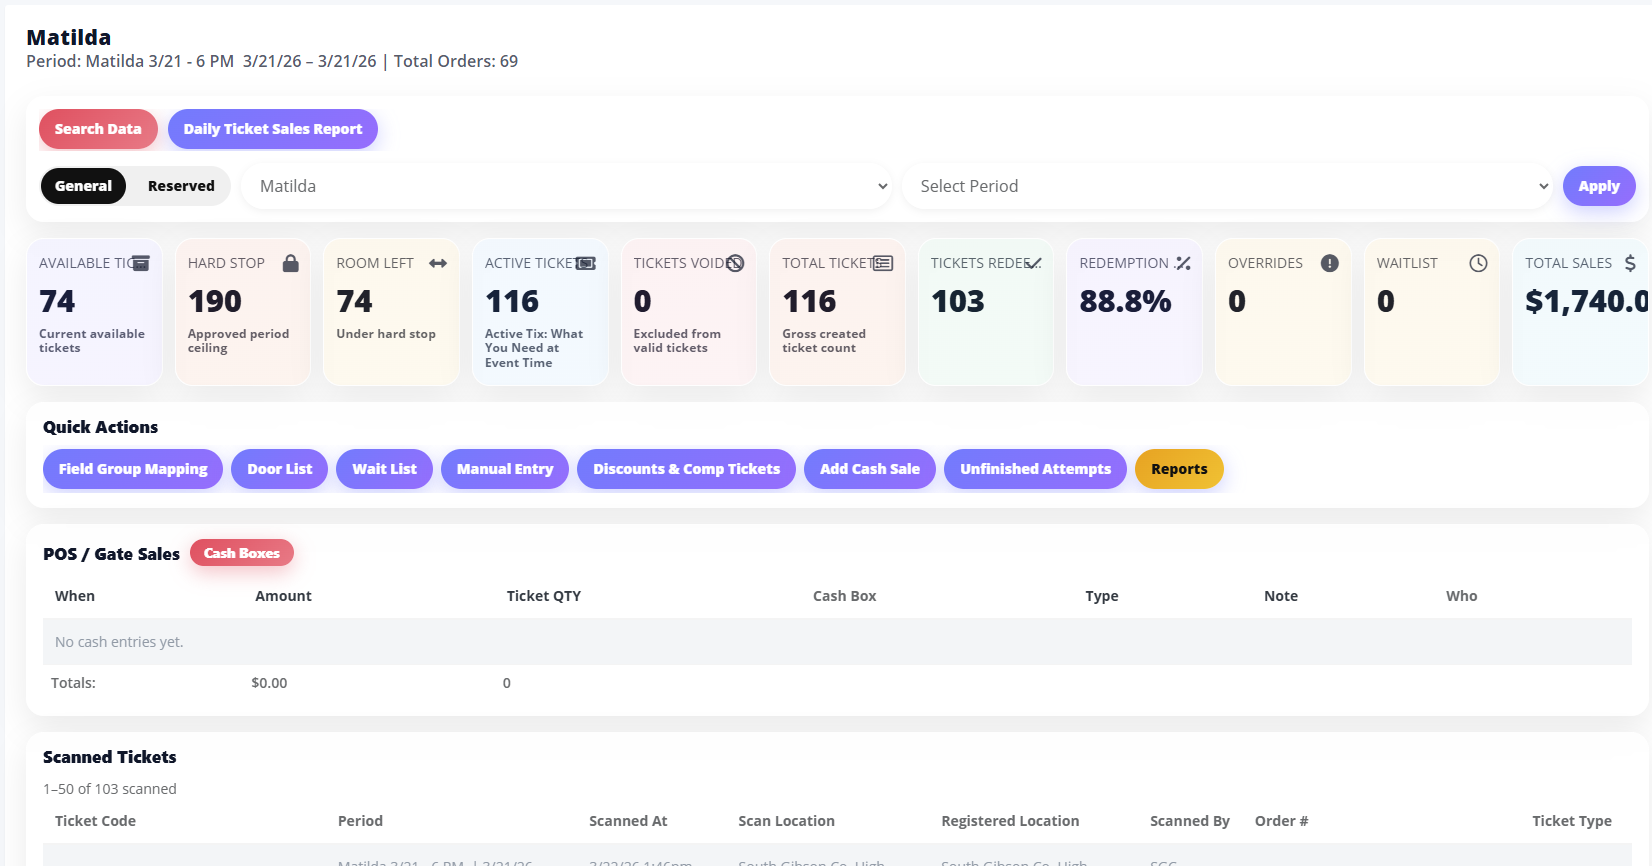Click the Overrides exclamation icon

pos(1329,263)
